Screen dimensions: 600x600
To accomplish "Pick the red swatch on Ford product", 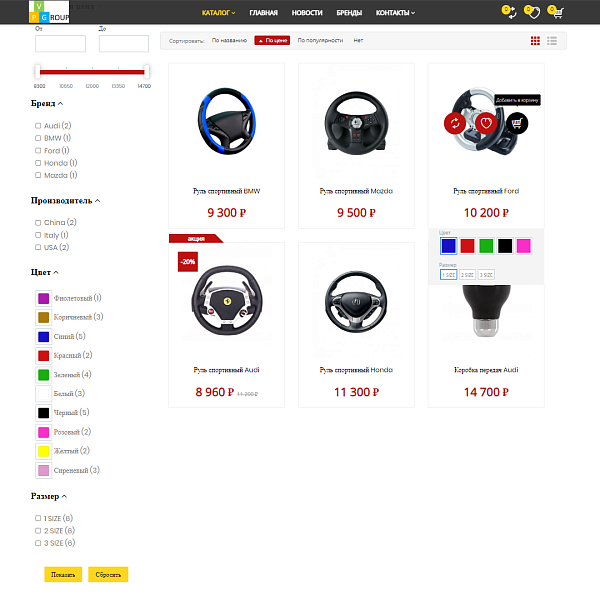I will click(467, 246).
